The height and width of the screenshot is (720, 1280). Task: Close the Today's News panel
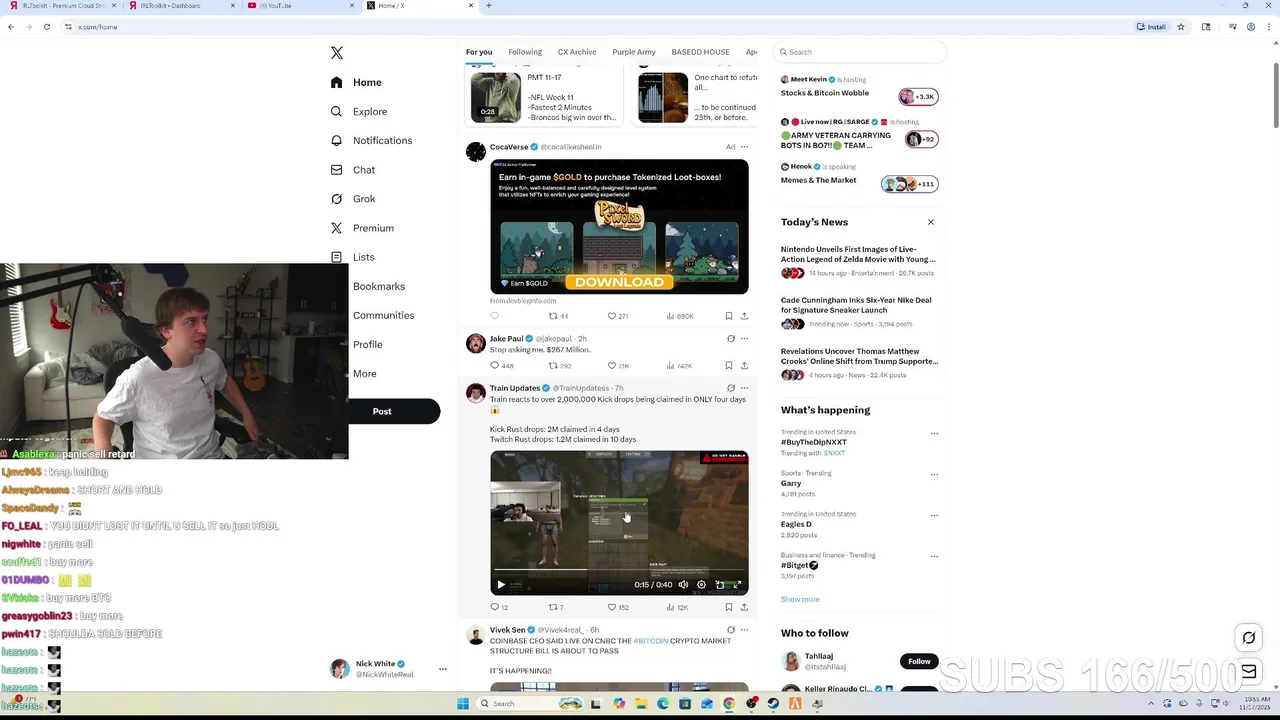931,222
